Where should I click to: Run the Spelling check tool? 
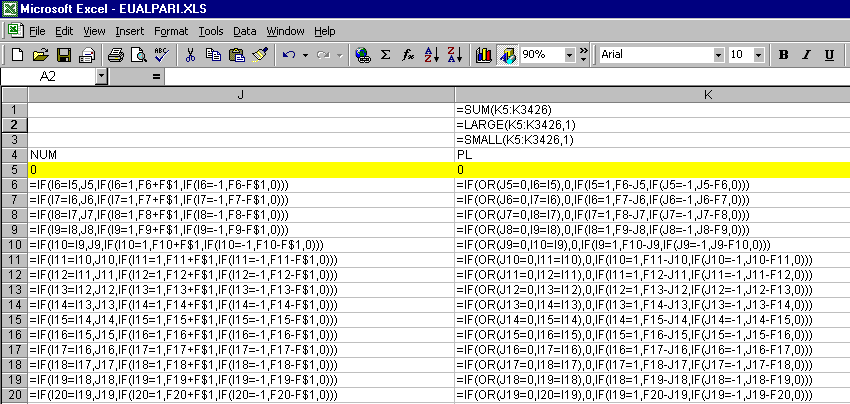[160, 54]
